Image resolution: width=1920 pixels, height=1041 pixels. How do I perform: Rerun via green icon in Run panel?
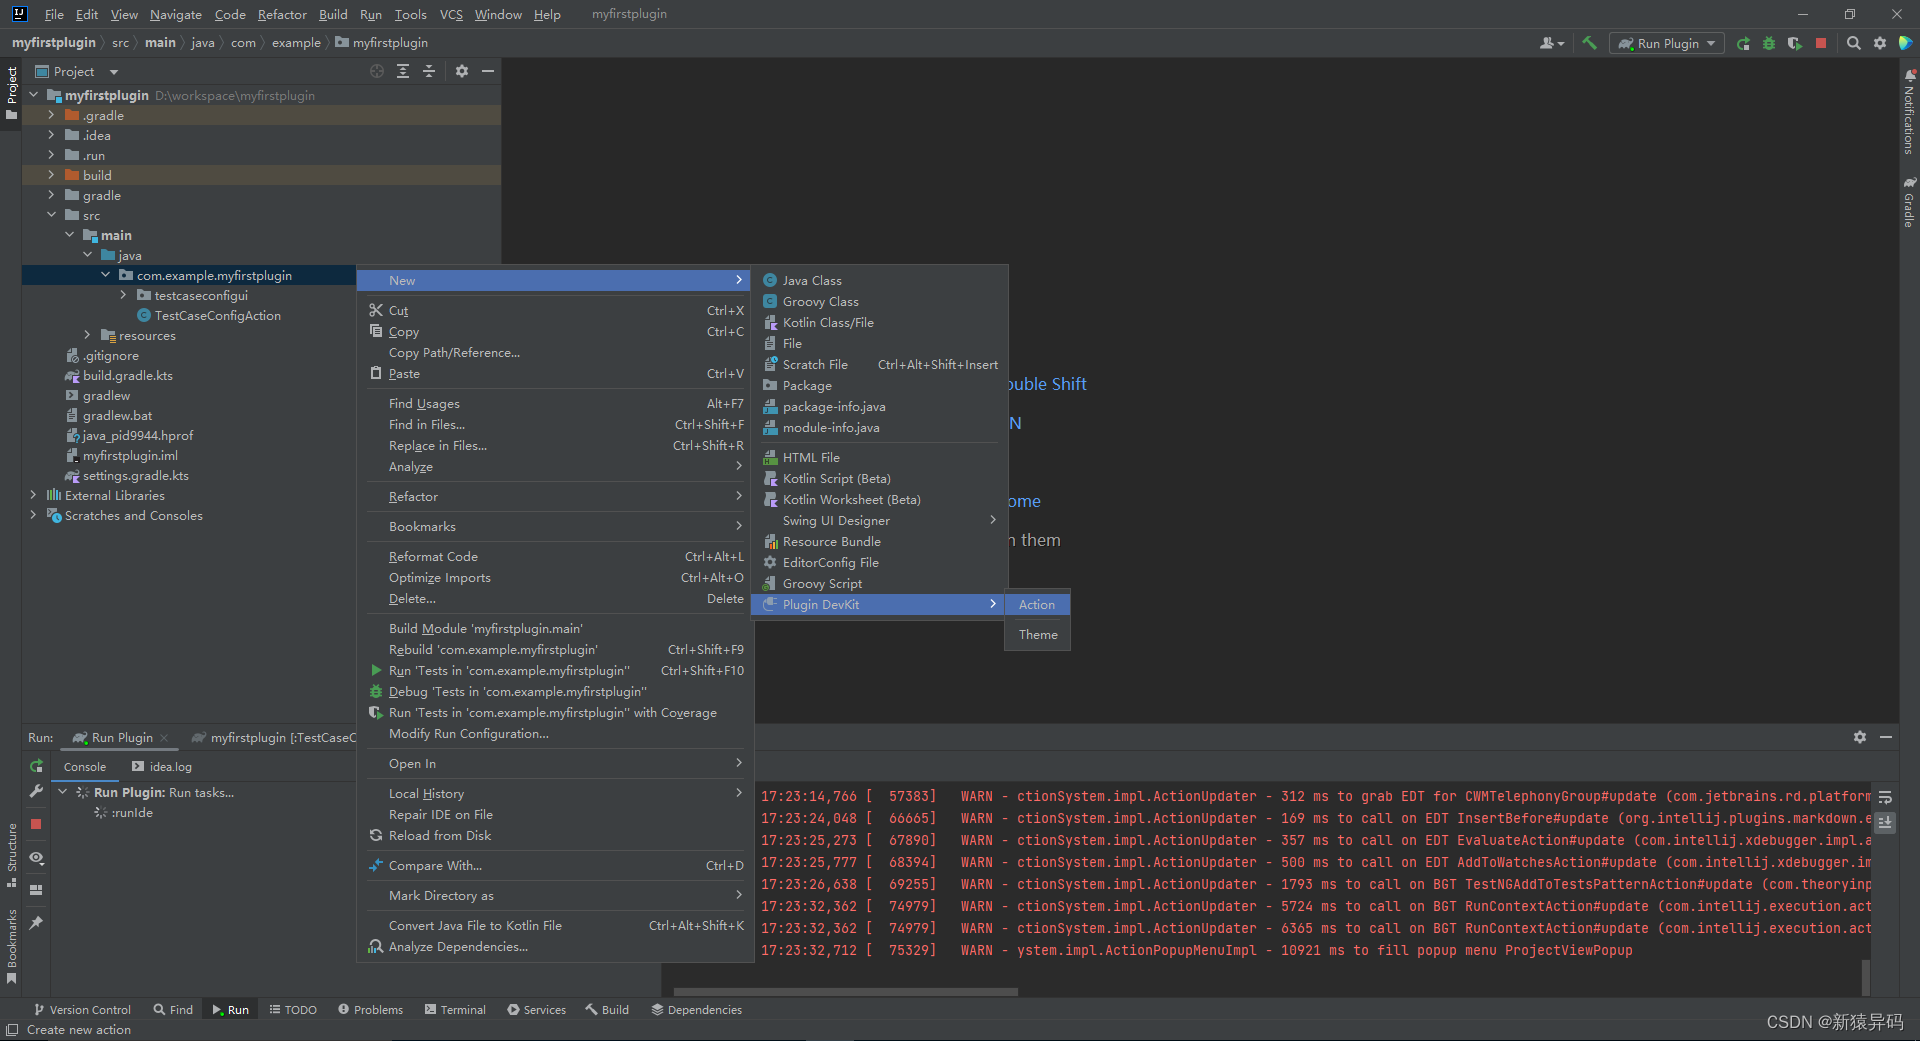[36, 766]
